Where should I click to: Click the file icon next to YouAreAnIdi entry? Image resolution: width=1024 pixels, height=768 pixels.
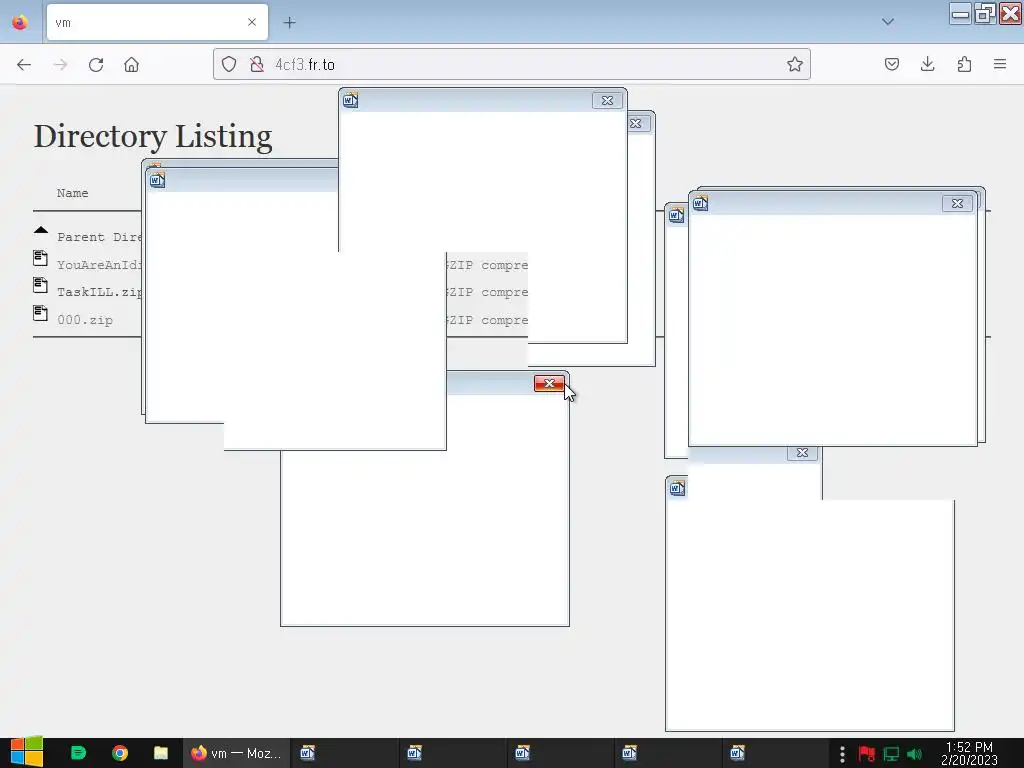[x=40, y=258]
